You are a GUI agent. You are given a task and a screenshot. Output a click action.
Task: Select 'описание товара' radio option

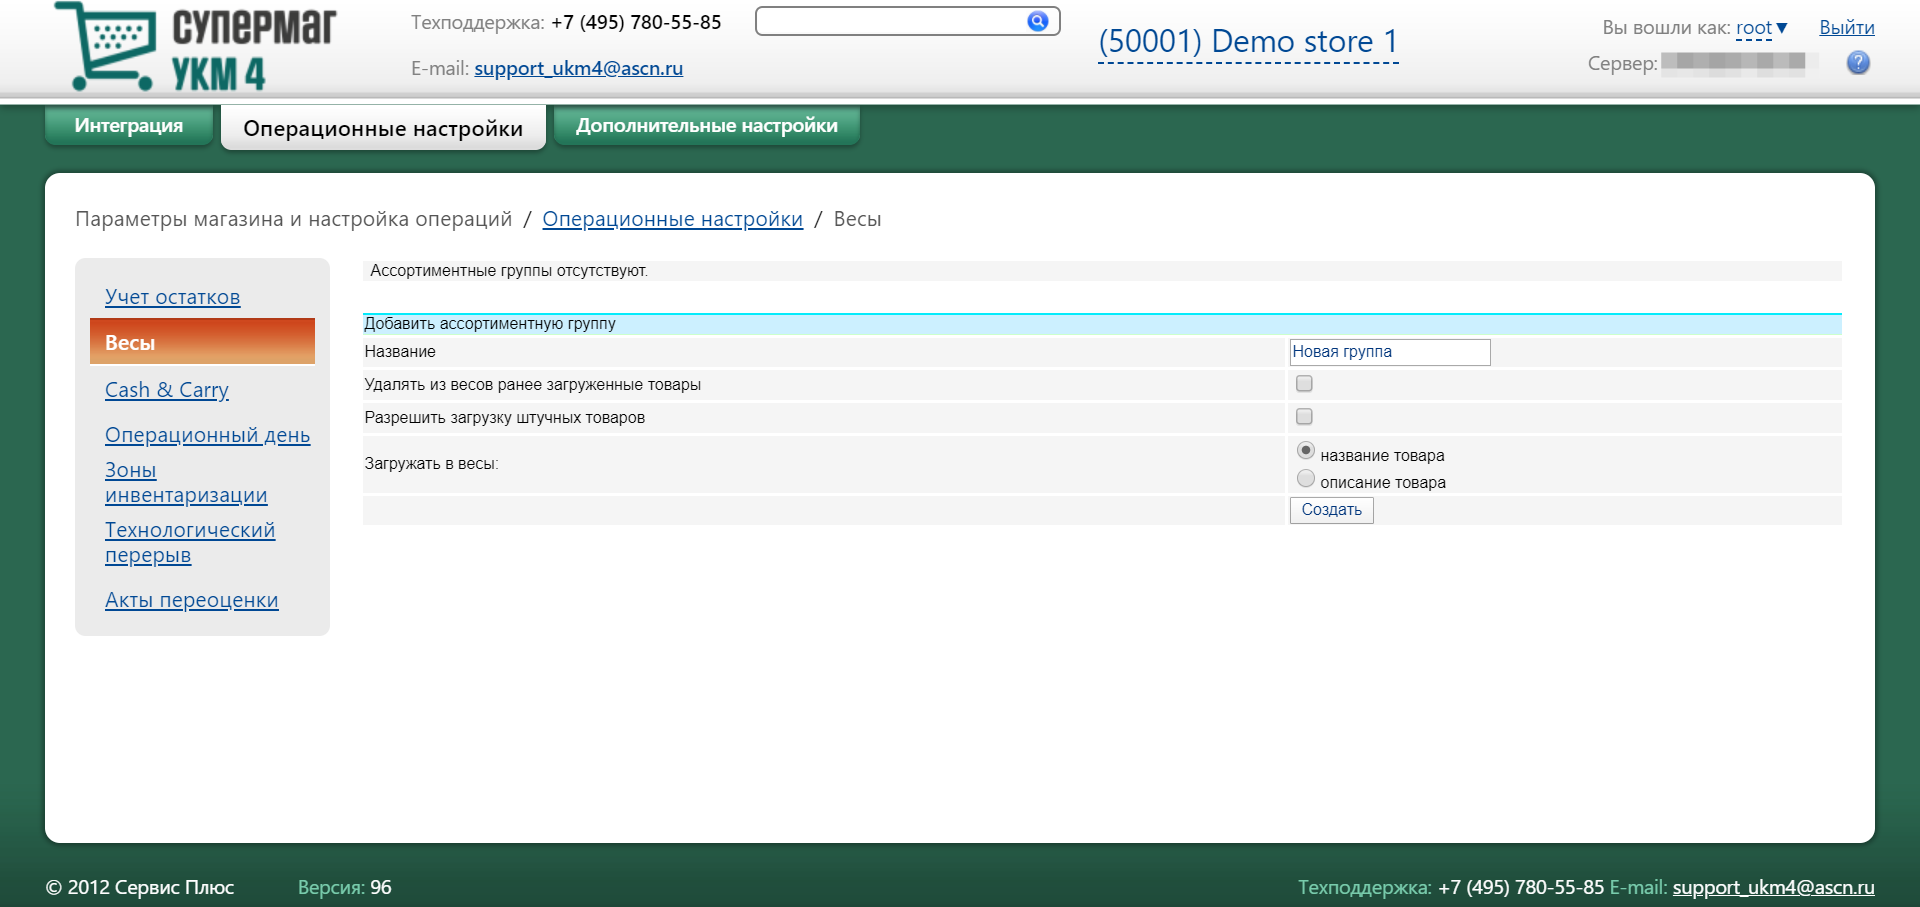pos(1305,479)
